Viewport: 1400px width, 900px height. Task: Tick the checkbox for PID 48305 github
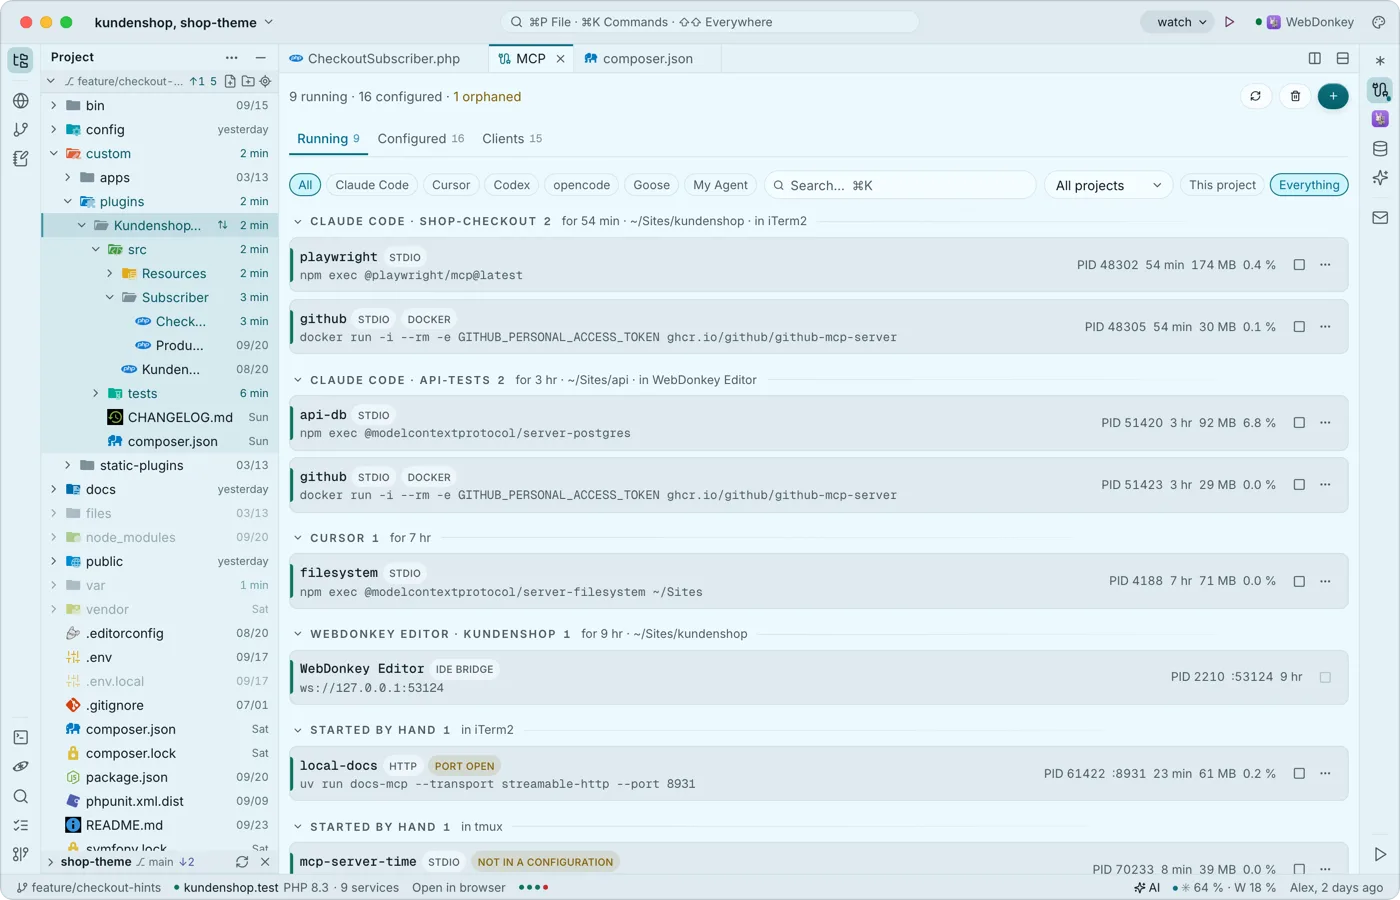click(x=1299, y=327)
